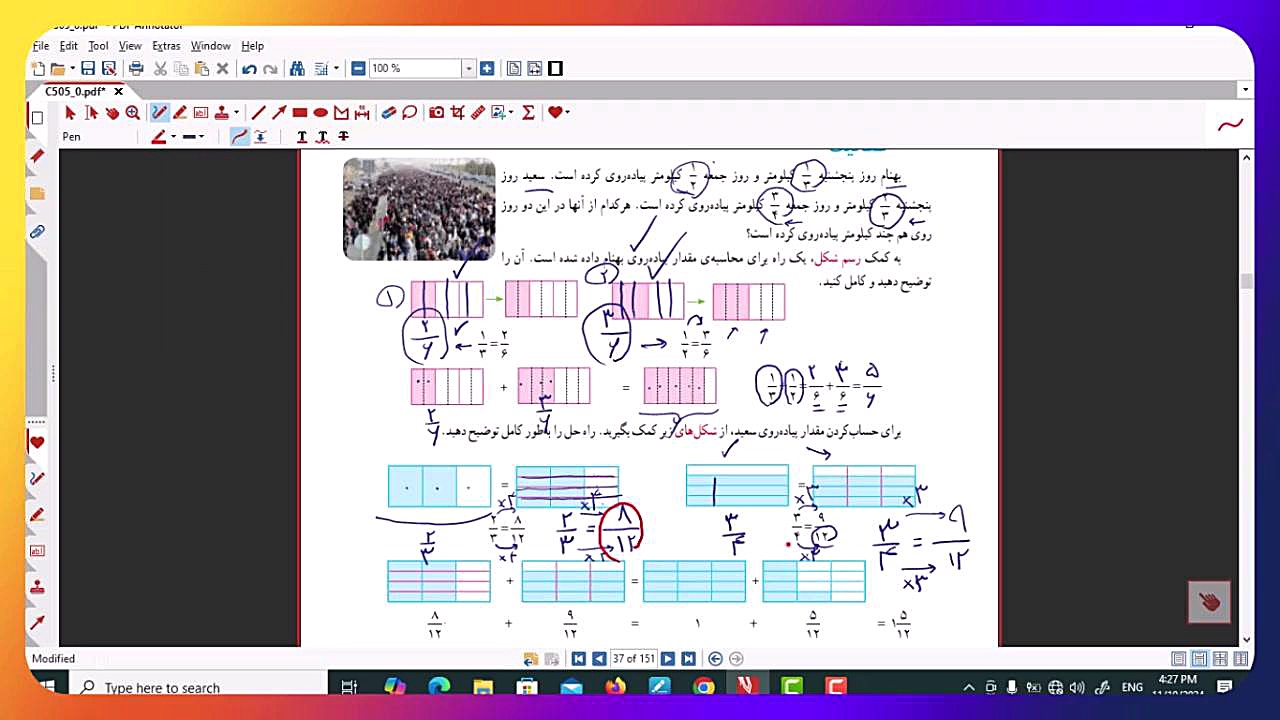Viewport: 1280px width, 720px height.
Task: Click the hand icon button at bottom right
Action: point(1209,602)
